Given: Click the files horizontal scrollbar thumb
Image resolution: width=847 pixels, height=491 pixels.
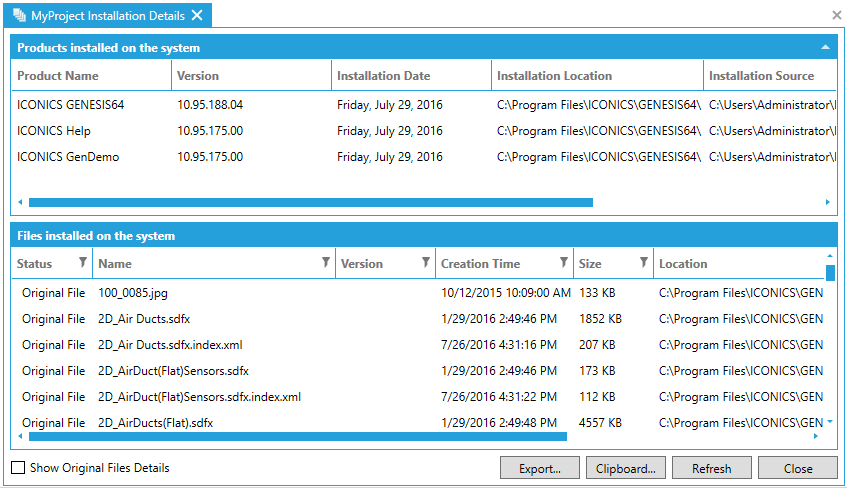Looking at the screenshot, I should tap(298, 436).
